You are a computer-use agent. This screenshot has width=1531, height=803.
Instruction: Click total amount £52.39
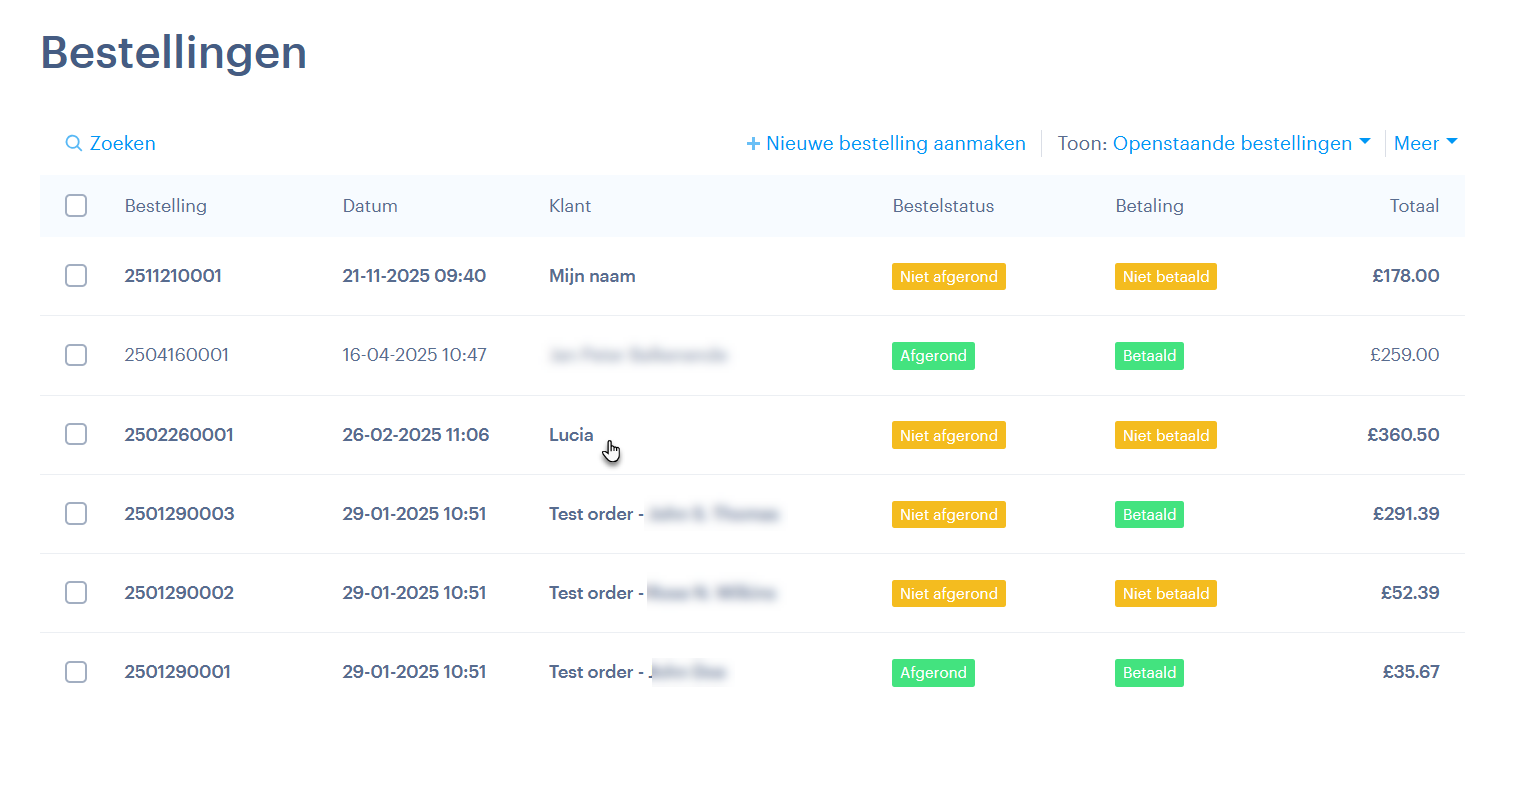pos(1410,593)
